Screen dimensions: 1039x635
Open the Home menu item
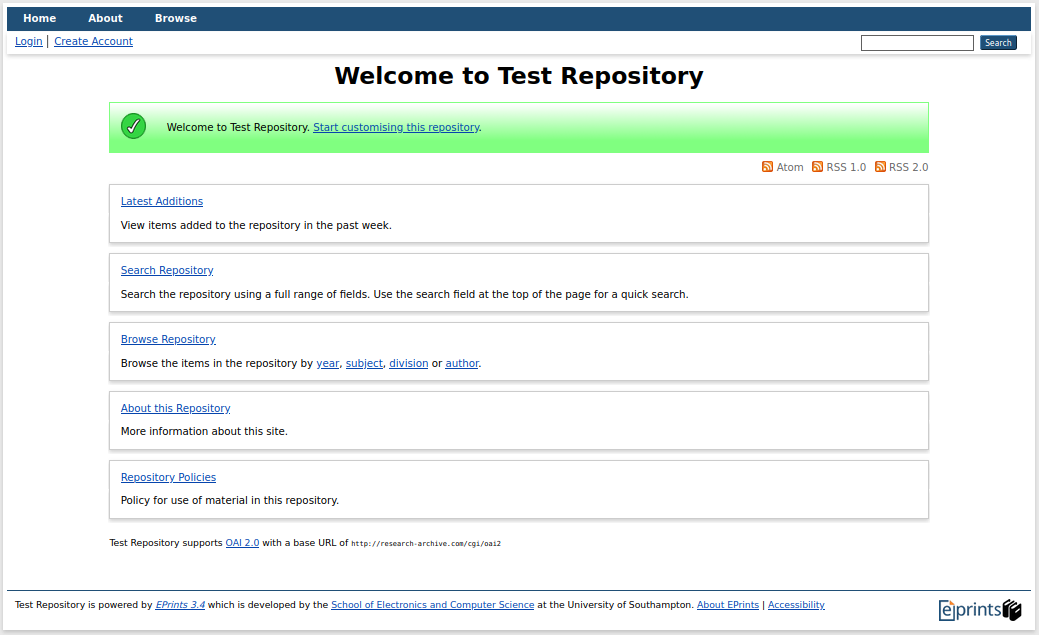[x=40, y=19]
